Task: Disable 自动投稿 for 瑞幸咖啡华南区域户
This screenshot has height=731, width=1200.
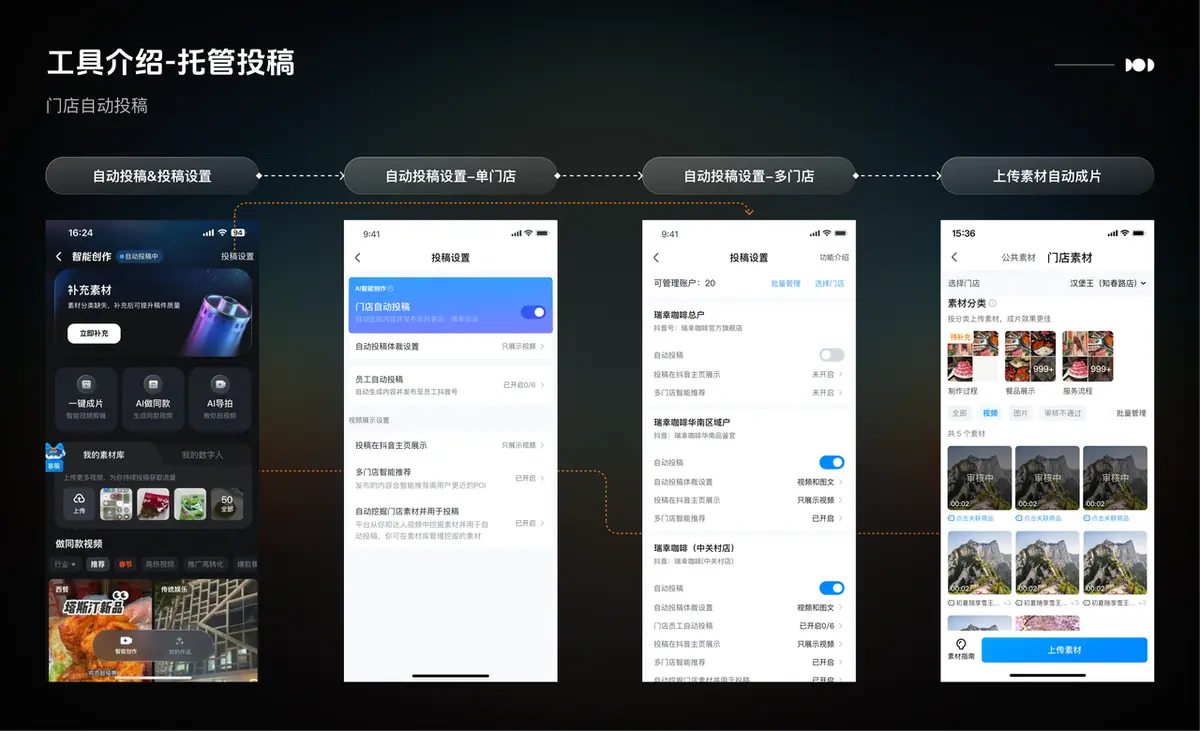Action: click(832, 462)
